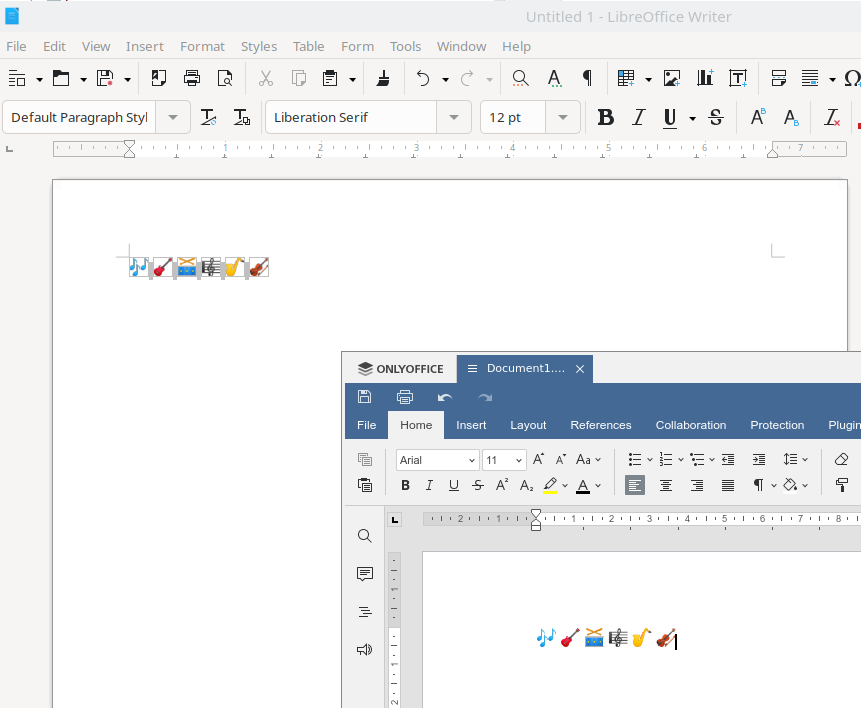Image resolution: width=861 pixels, height=708 pixels.
Task: Toggle Subscript in LibreOffice formatting bar
Action: point(791,118)
